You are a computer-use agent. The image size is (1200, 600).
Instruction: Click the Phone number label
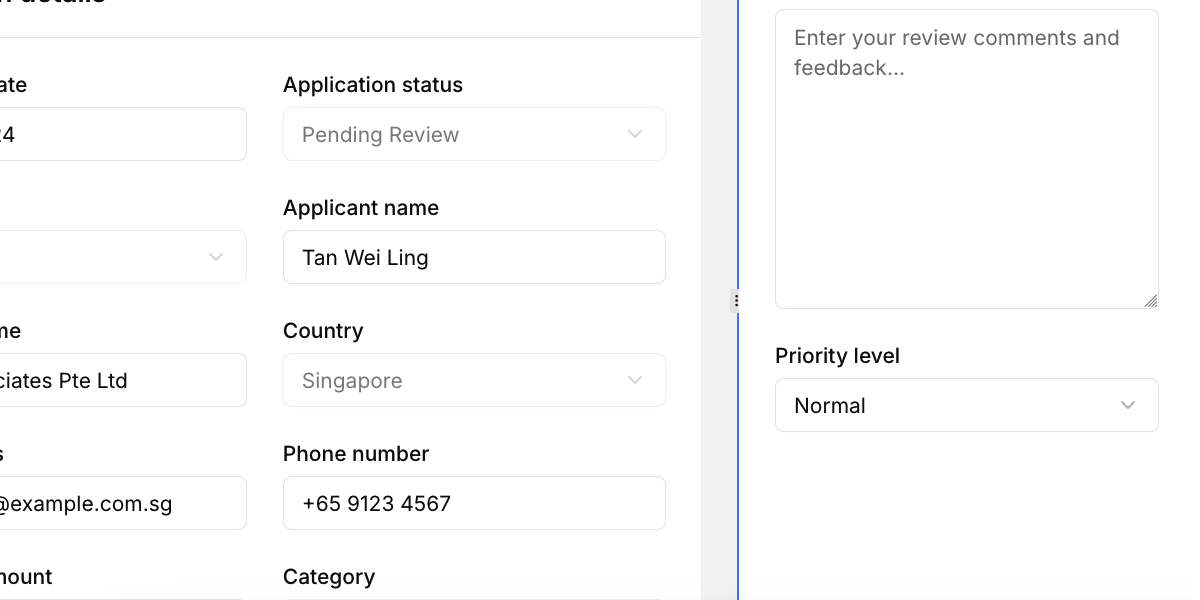point(356,454)
